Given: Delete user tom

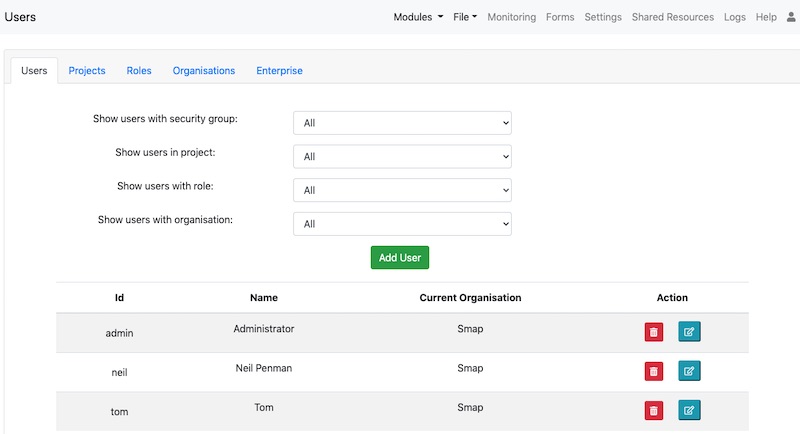Looking at the screenshot, I should [653, 410].
